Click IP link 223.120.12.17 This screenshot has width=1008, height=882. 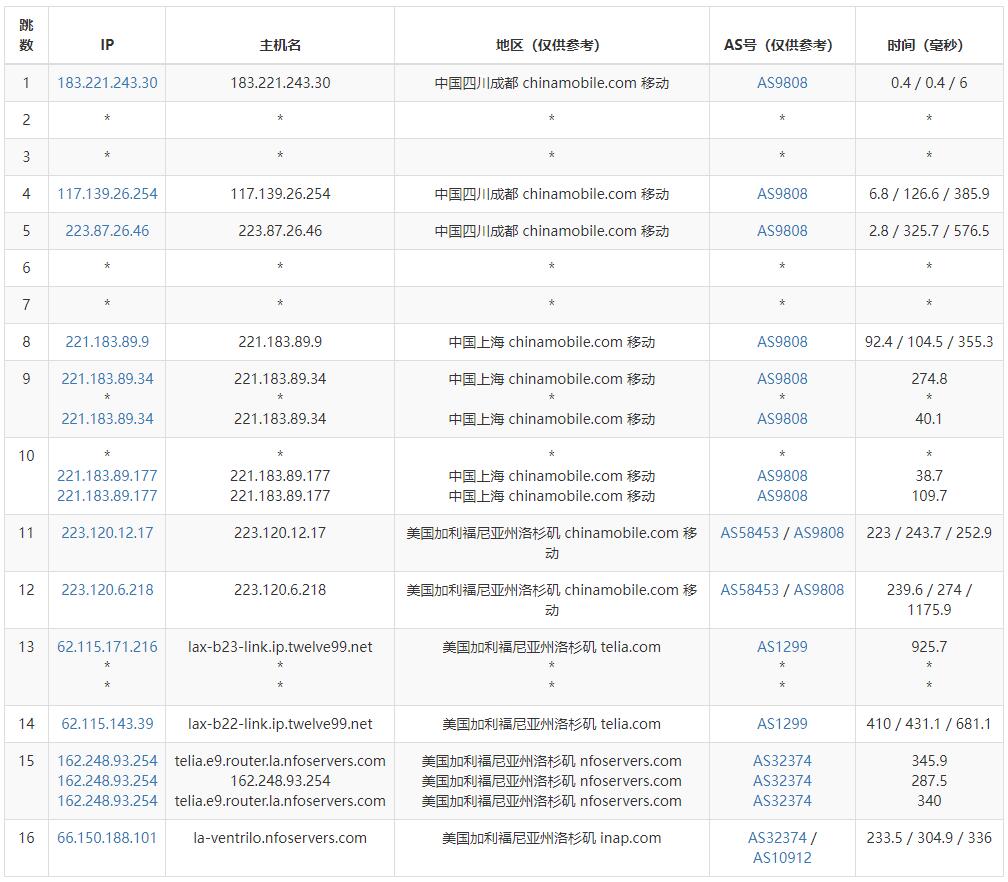[107, 533]
